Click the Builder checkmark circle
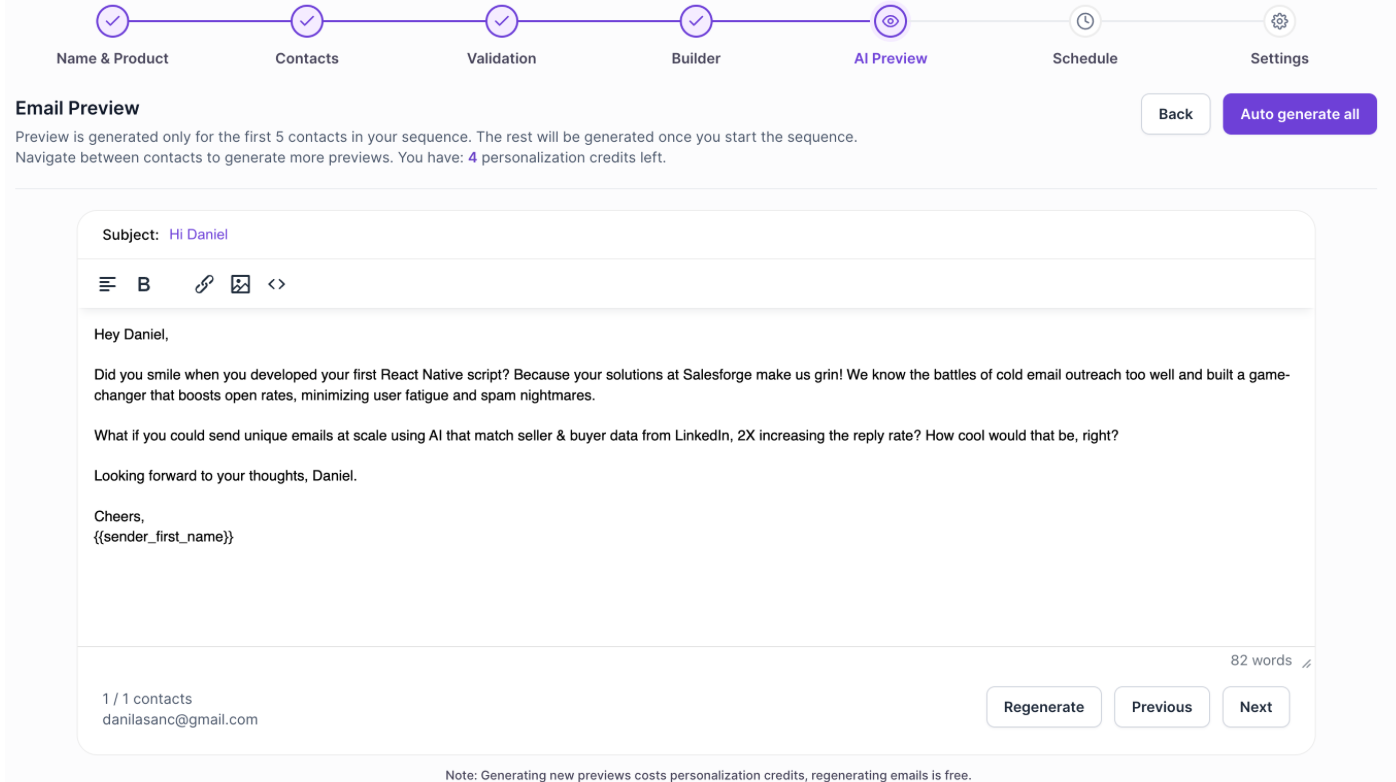 pyautogui.click(x=696, y=21)
